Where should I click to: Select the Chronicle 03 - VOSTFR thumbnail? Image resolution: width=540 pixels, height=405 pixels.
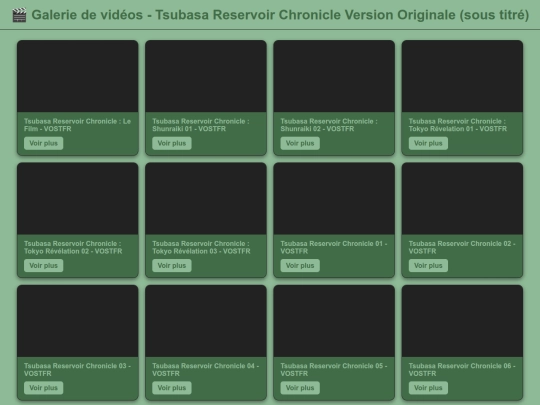tap(77, 321)
